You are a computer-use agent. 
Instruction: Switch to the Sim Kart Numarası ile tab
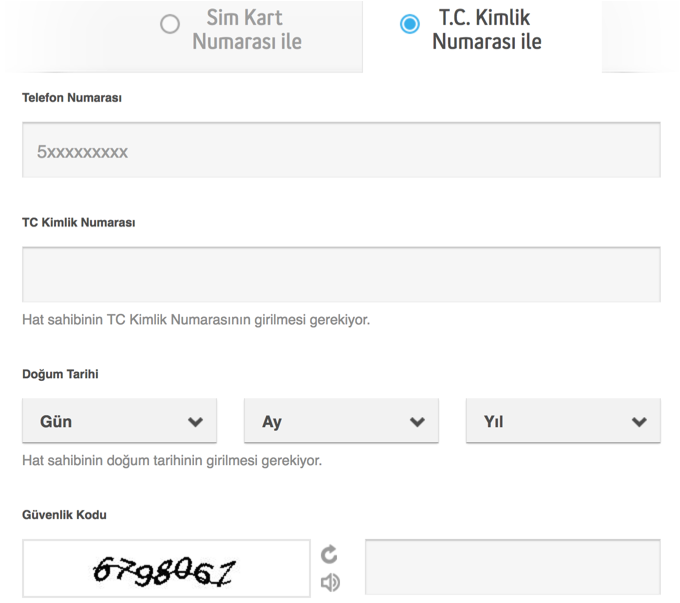232,30
